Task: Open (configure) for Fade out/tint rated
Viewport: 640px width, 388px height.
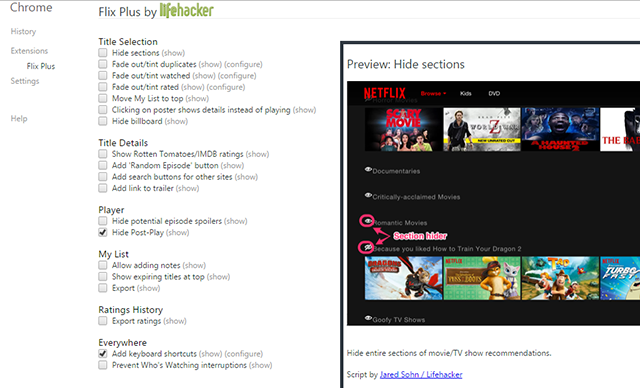Action: click(226, 87)
